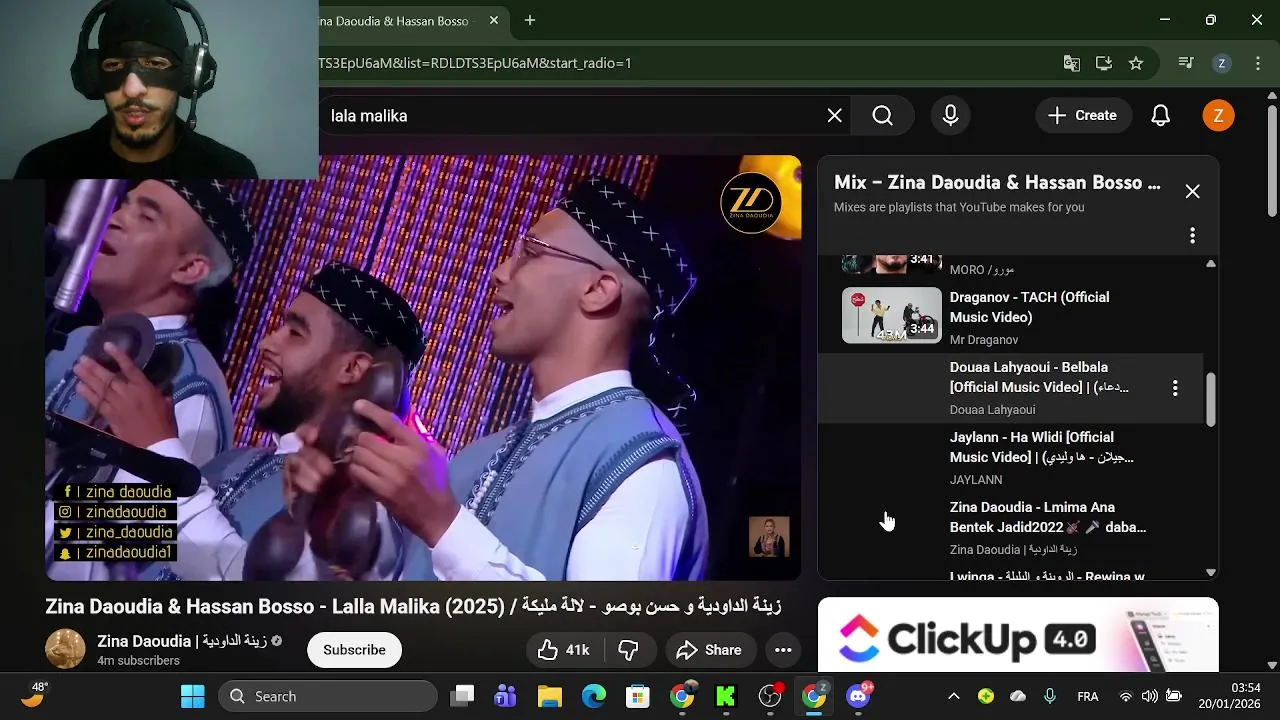Open more actions under the video

pos(783,650)
